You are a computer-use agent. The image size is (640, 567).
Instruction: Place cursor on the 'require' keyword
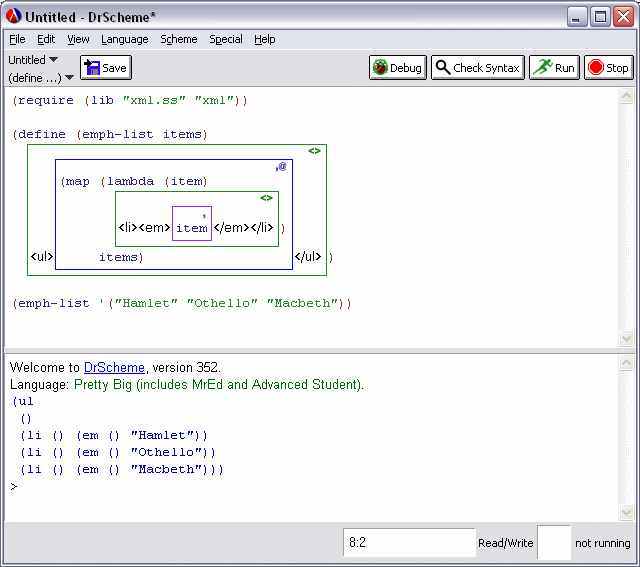(46, 100)
